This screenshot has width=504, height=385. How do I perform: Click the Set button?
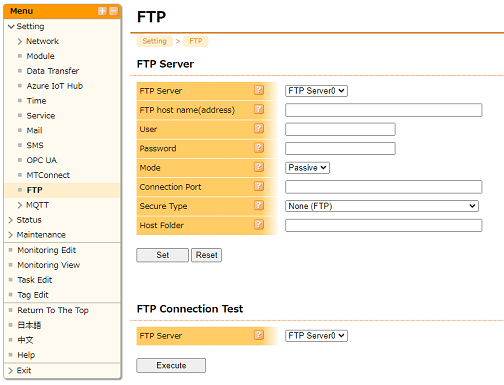[x=162, y=255]
